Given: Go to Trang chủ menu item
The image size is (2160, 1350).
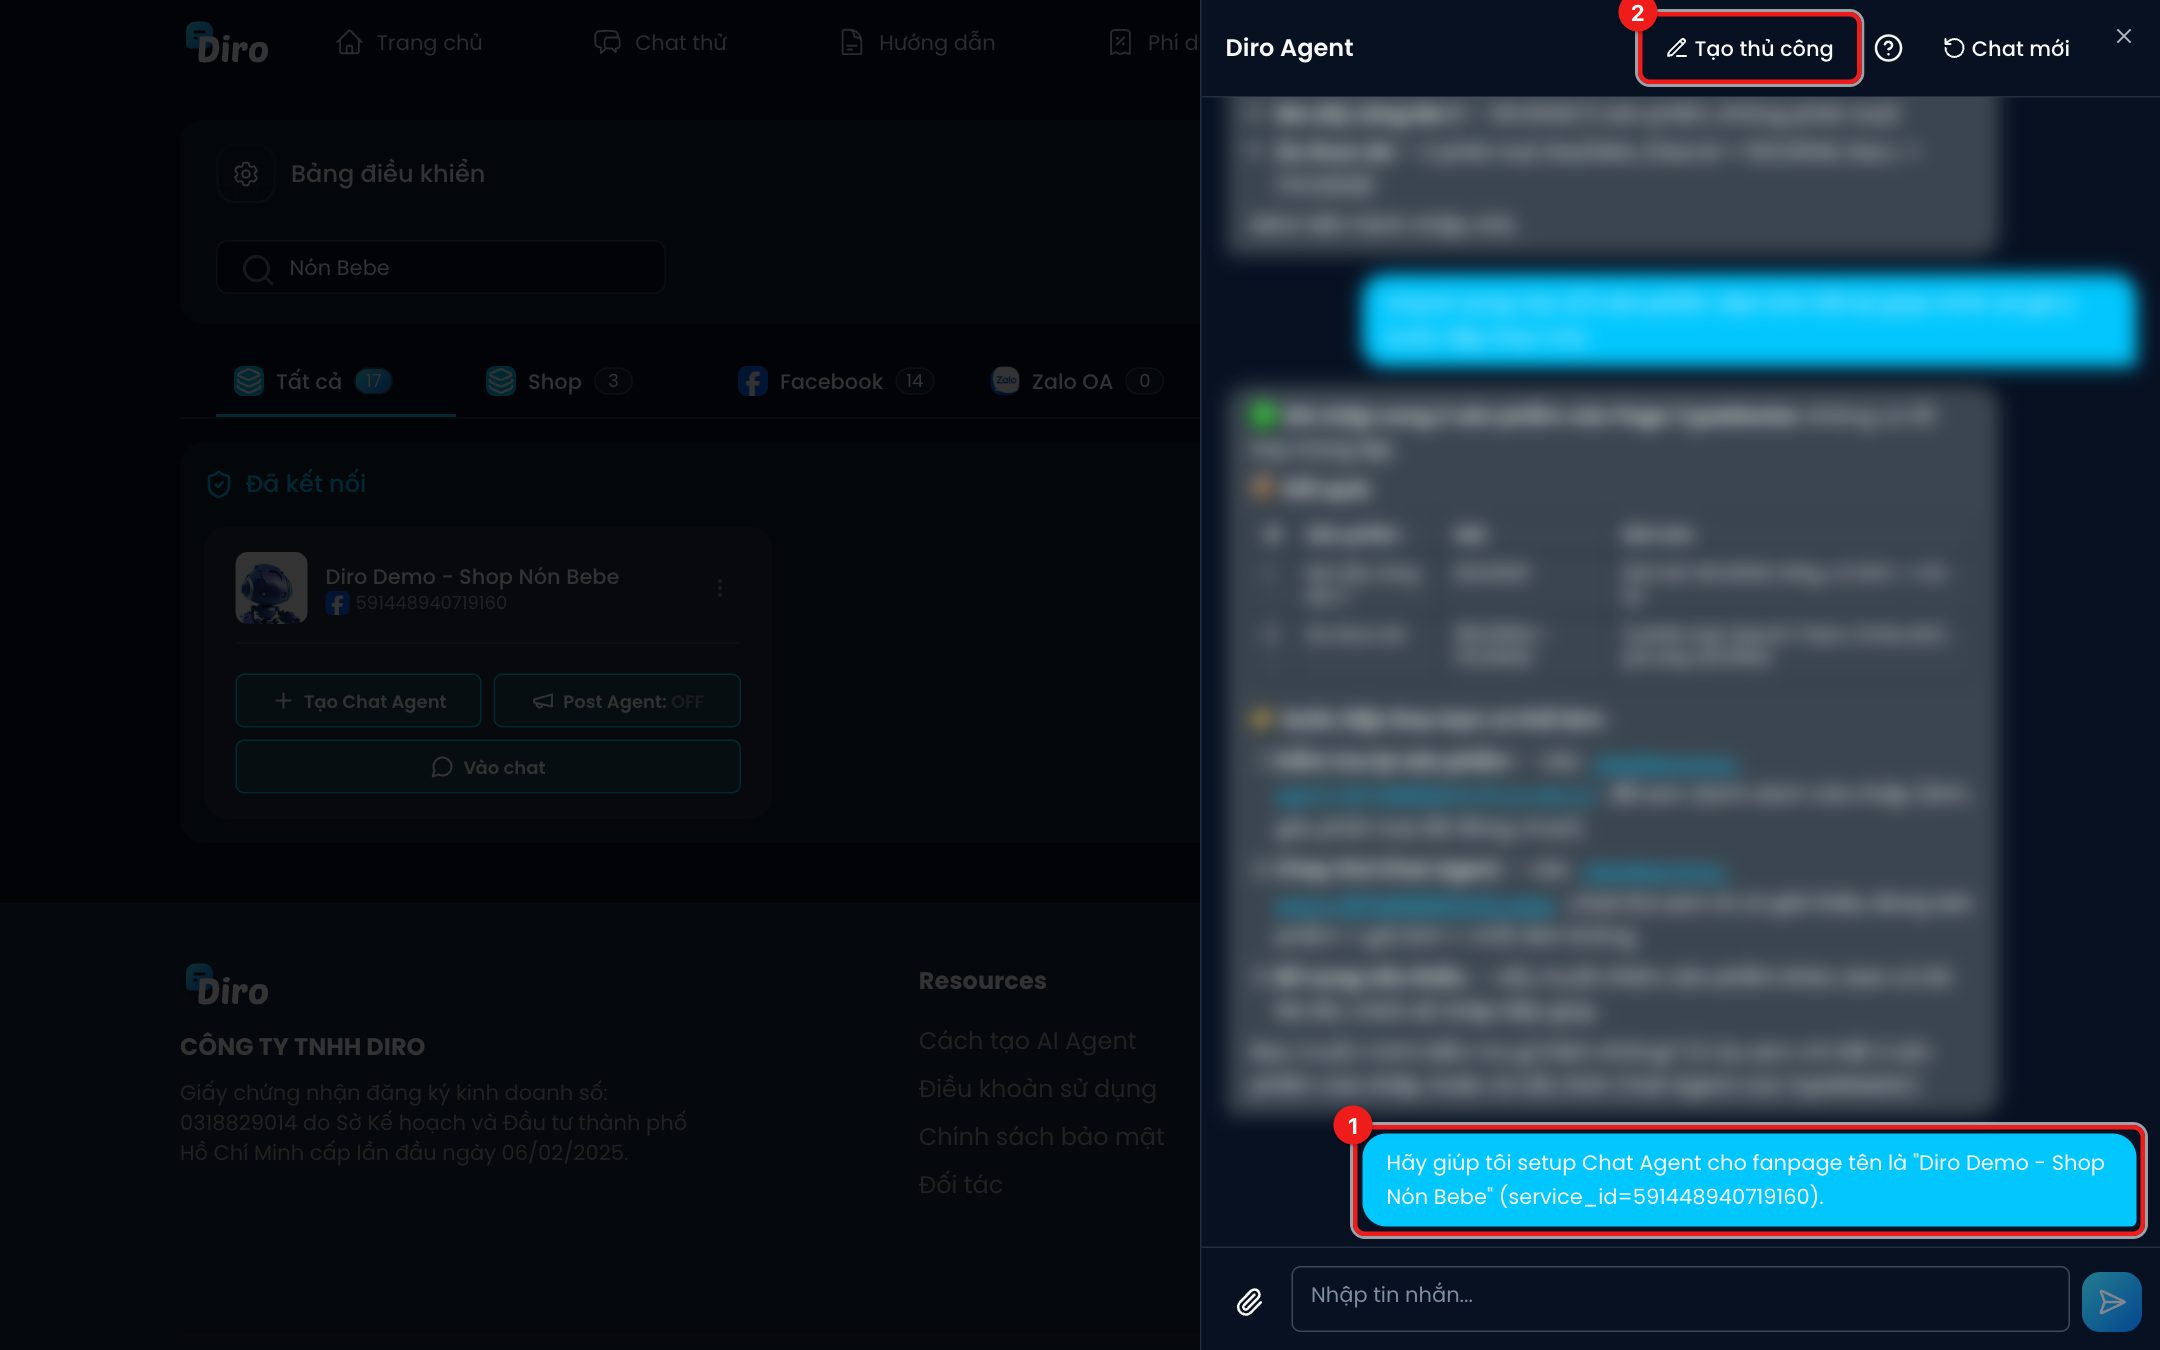Looking at the screenshot, I should (409, 43).
